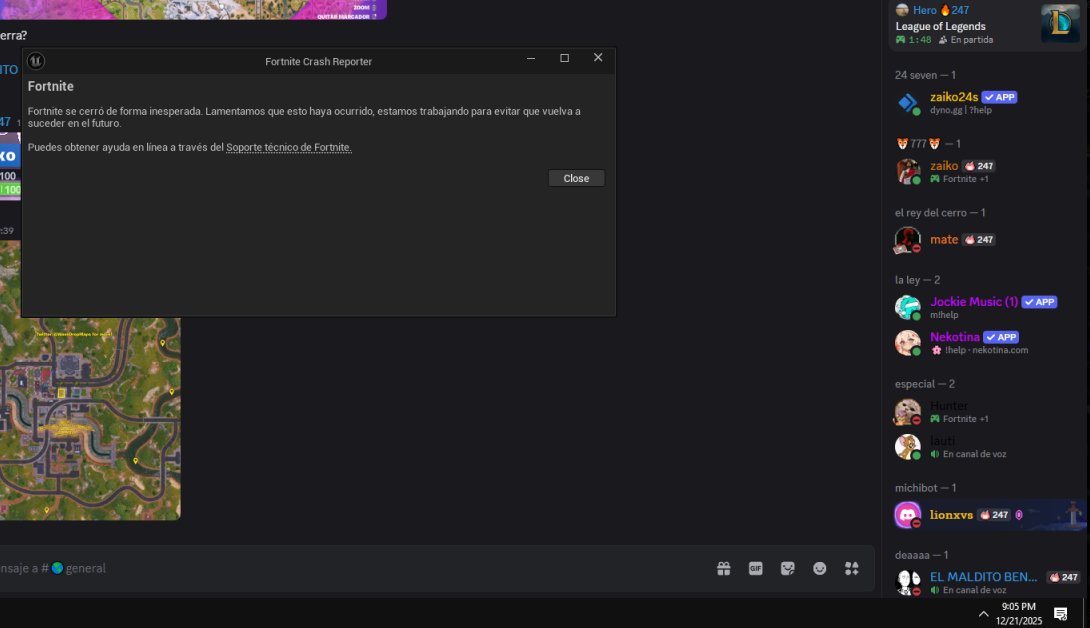1090x628 pixels.
Task: Minimize the Fortnite Crash Reporter window
Action: coord(531,58)
